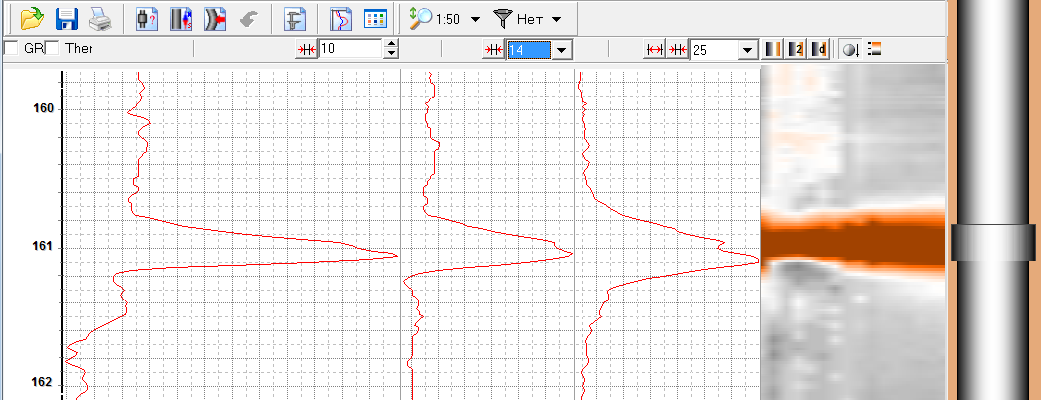Click the pipe with blue-red arrows icon
This screenshot has height=400, width=1041.
pos(181,19)
